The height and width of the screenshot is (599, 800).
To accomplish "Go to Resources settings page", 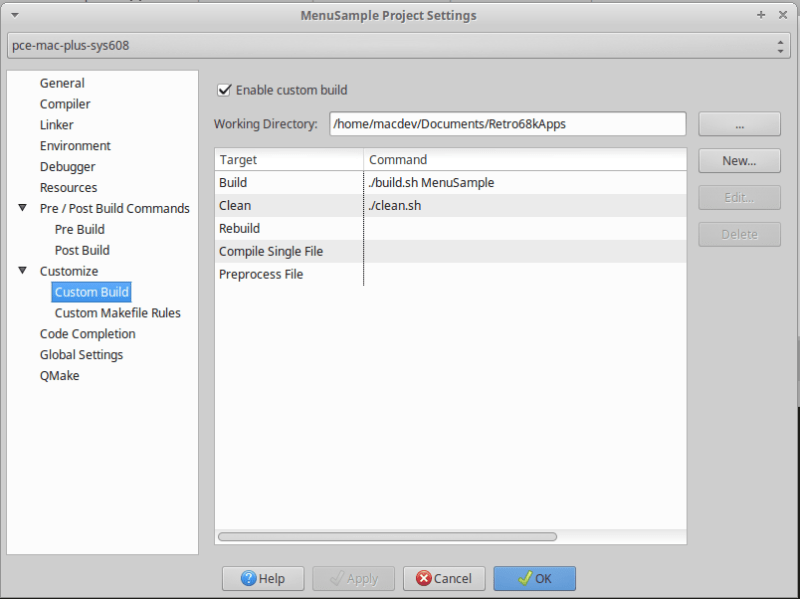I will 68,188.
